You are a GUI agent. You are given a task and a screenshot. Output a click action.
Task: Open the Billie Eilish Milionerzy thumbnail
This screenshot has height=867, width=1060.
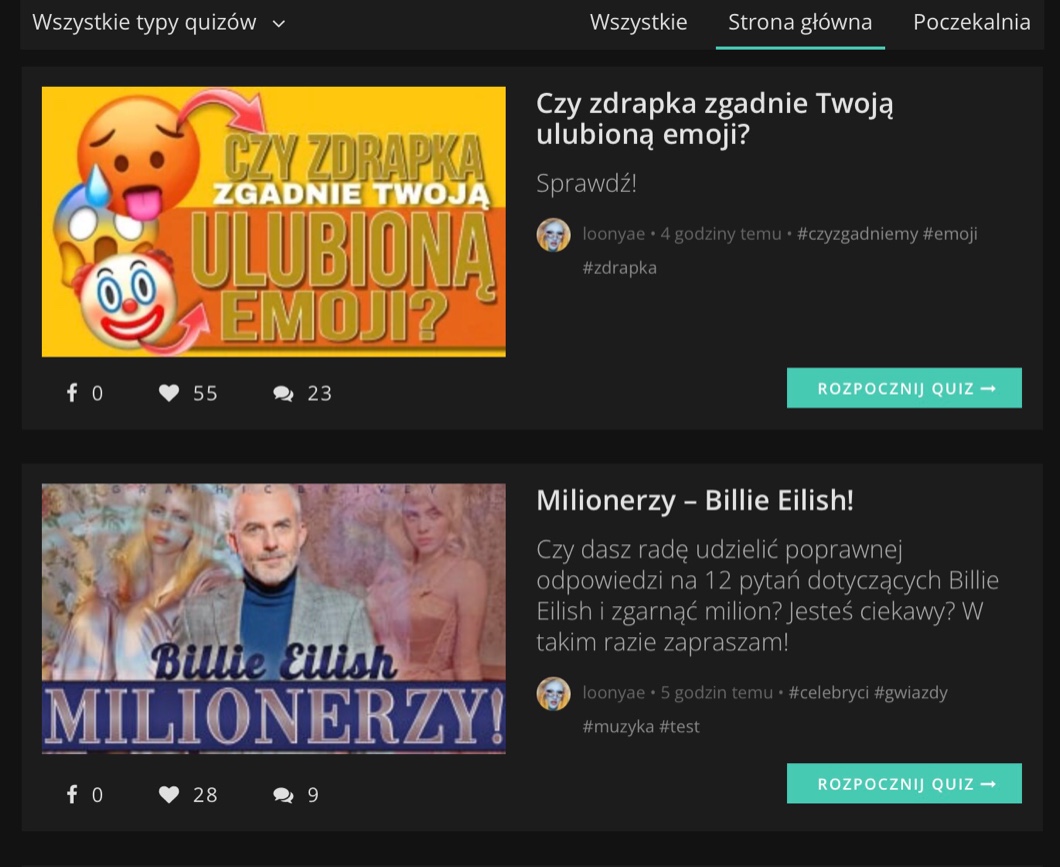click(274, 618)
